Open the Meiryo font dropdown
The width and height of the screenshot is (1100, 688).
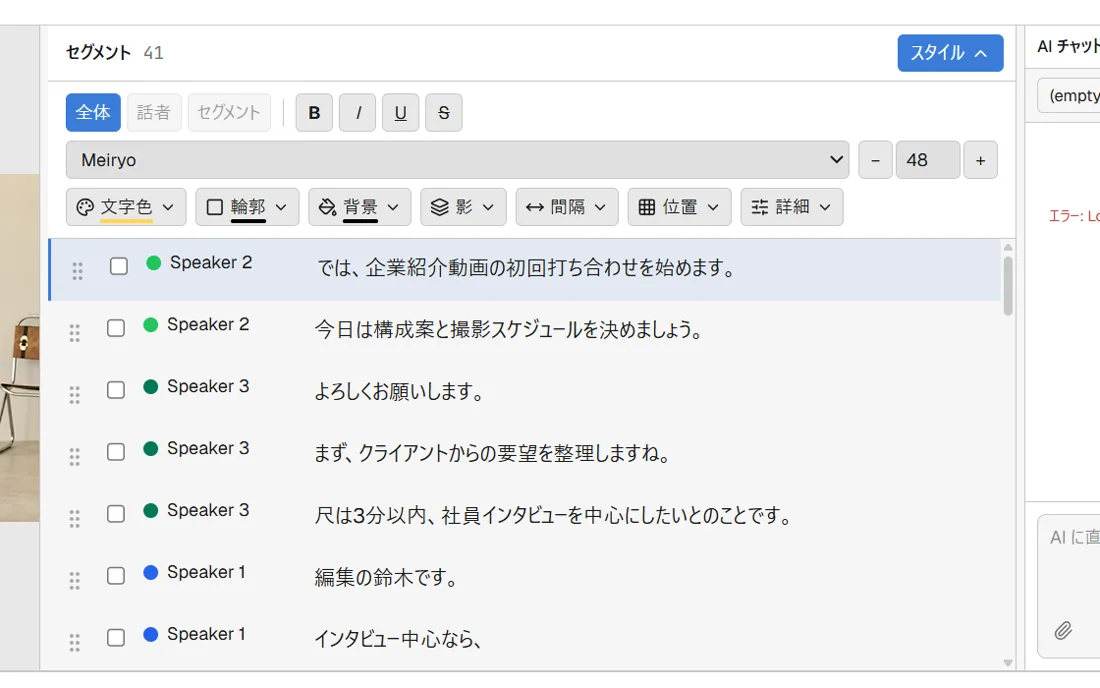pyautogui.click(x=457, y=160)
